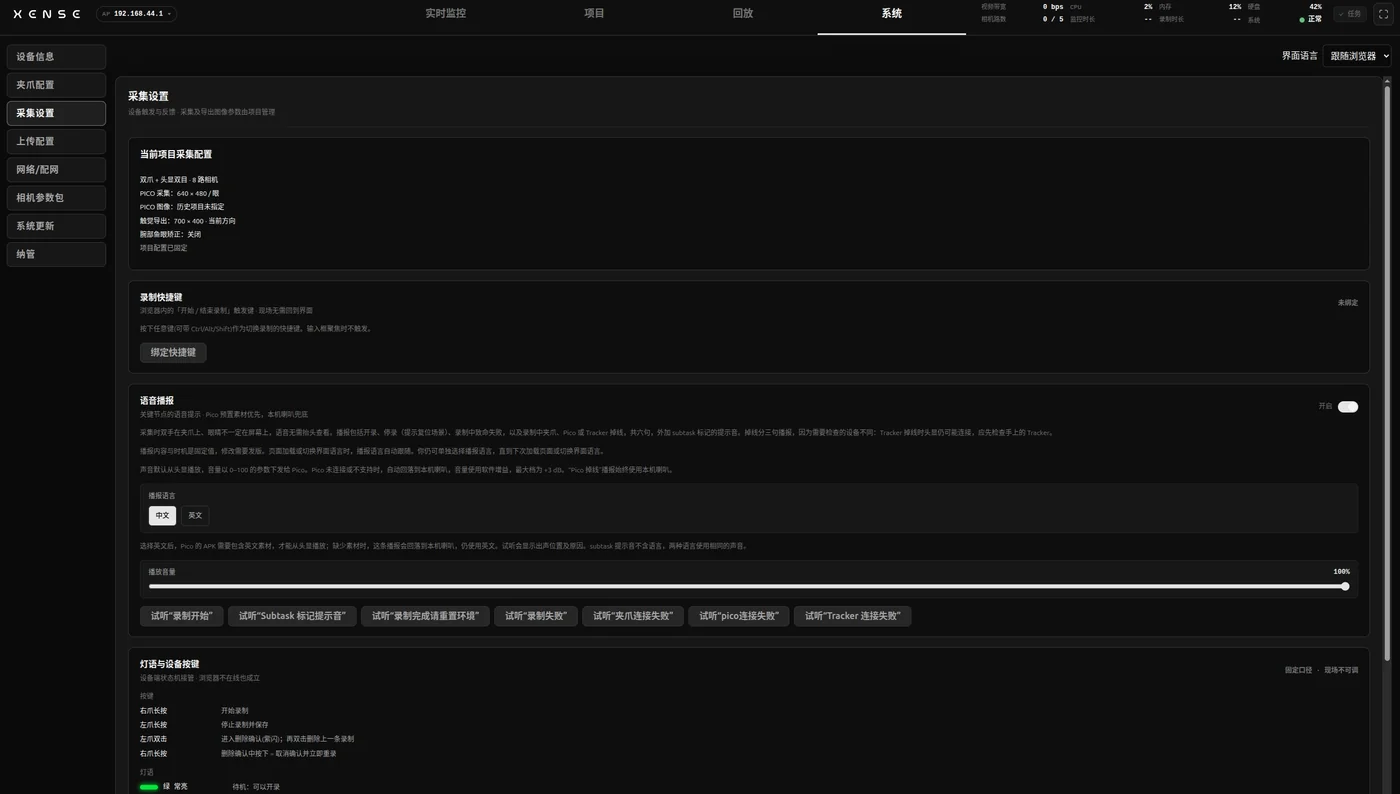Open the 系统更新 page
1400x794 pixels.
pyautogui.click(x=56, y=226)
